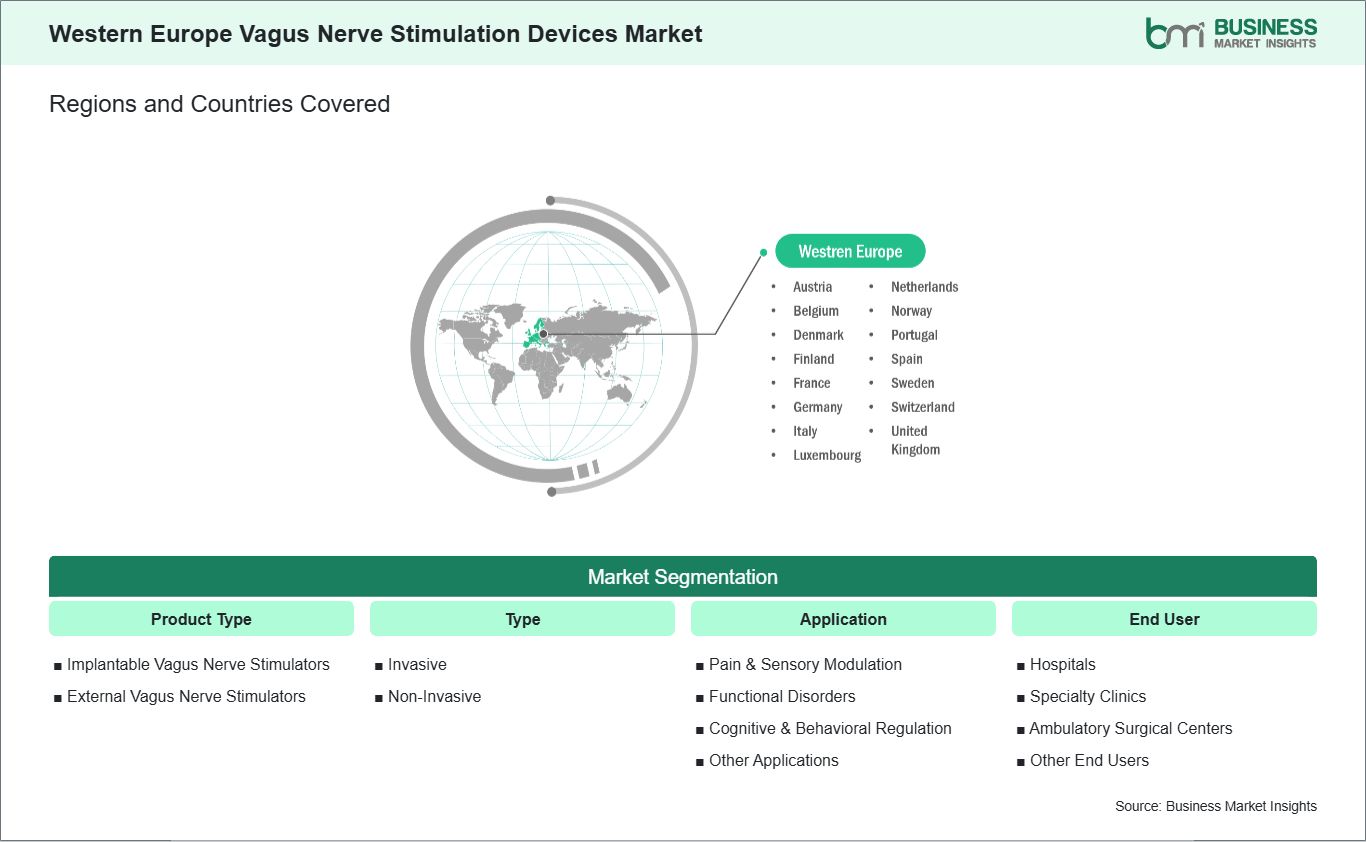Click the Source: Business Market Insights text

1216,806
